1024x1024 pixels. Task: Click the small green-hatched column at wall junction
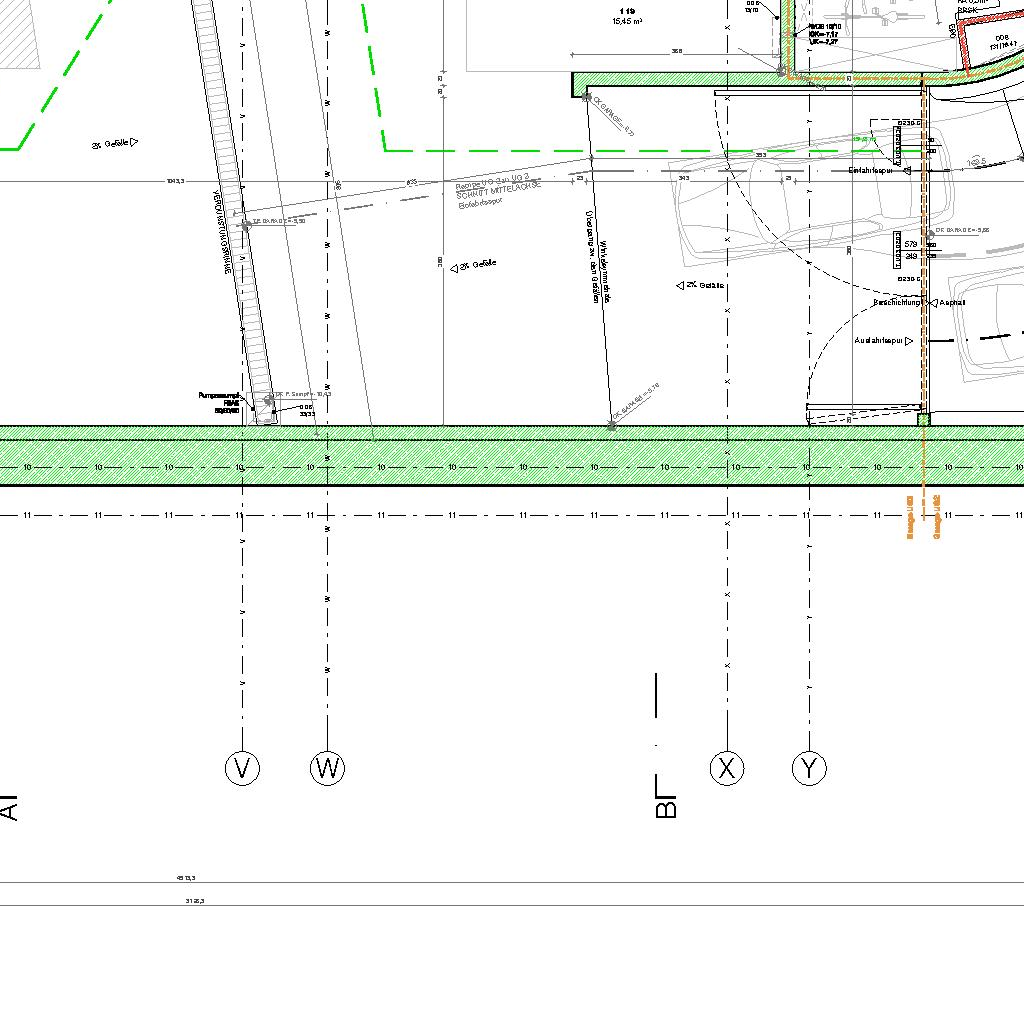coord(923,419)
